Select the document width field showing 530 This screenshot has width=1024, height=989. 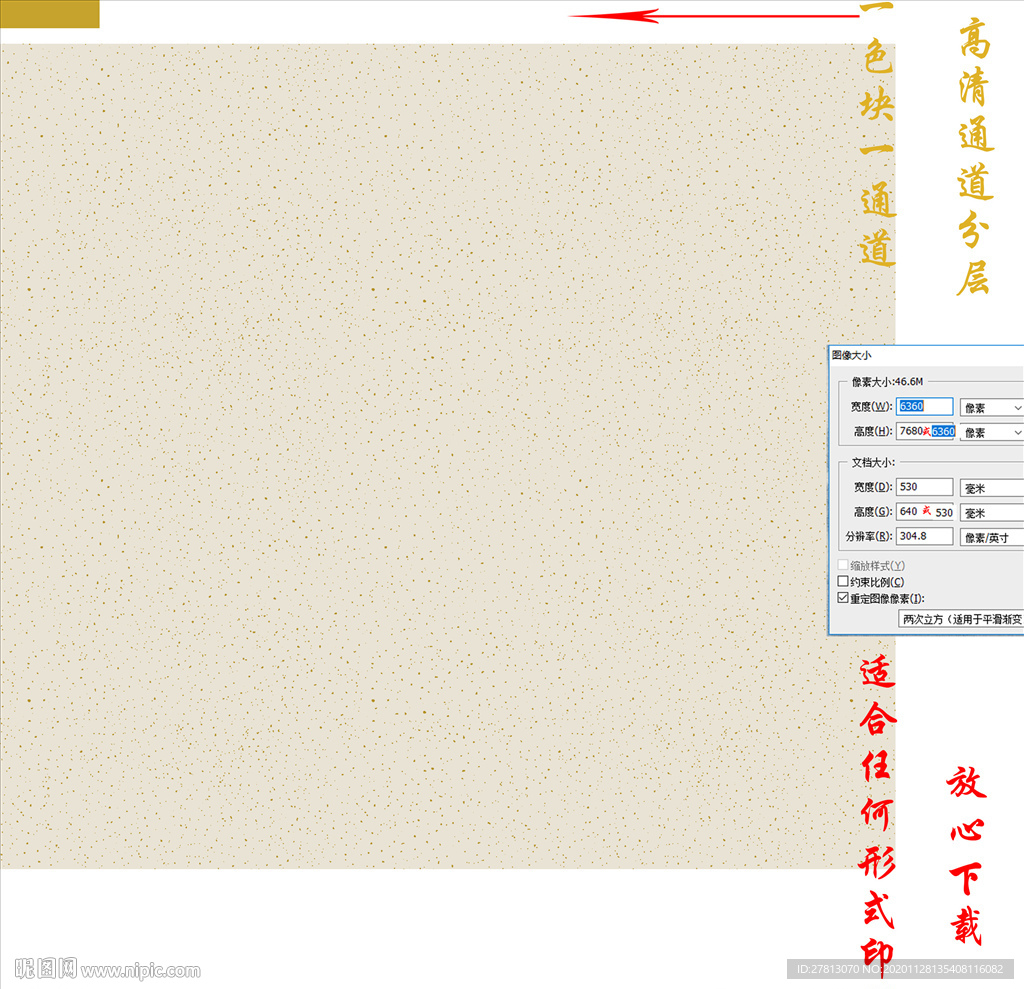tap(924, 487)
